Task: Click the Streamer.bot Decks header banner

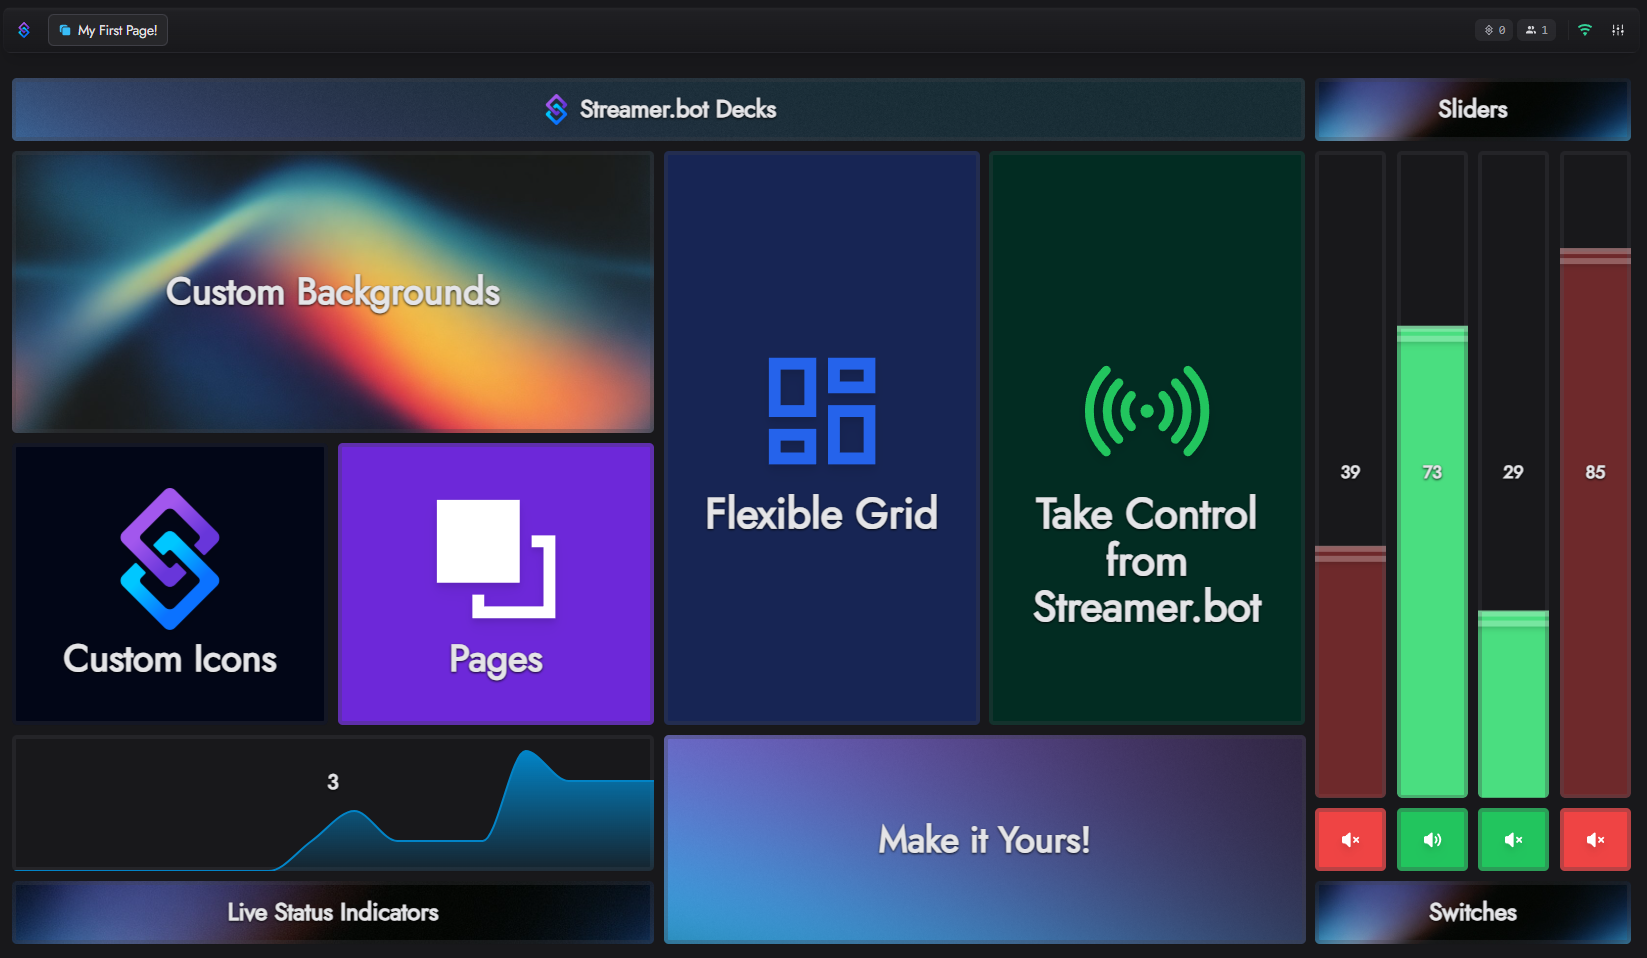Action: [x=658, y=109]
